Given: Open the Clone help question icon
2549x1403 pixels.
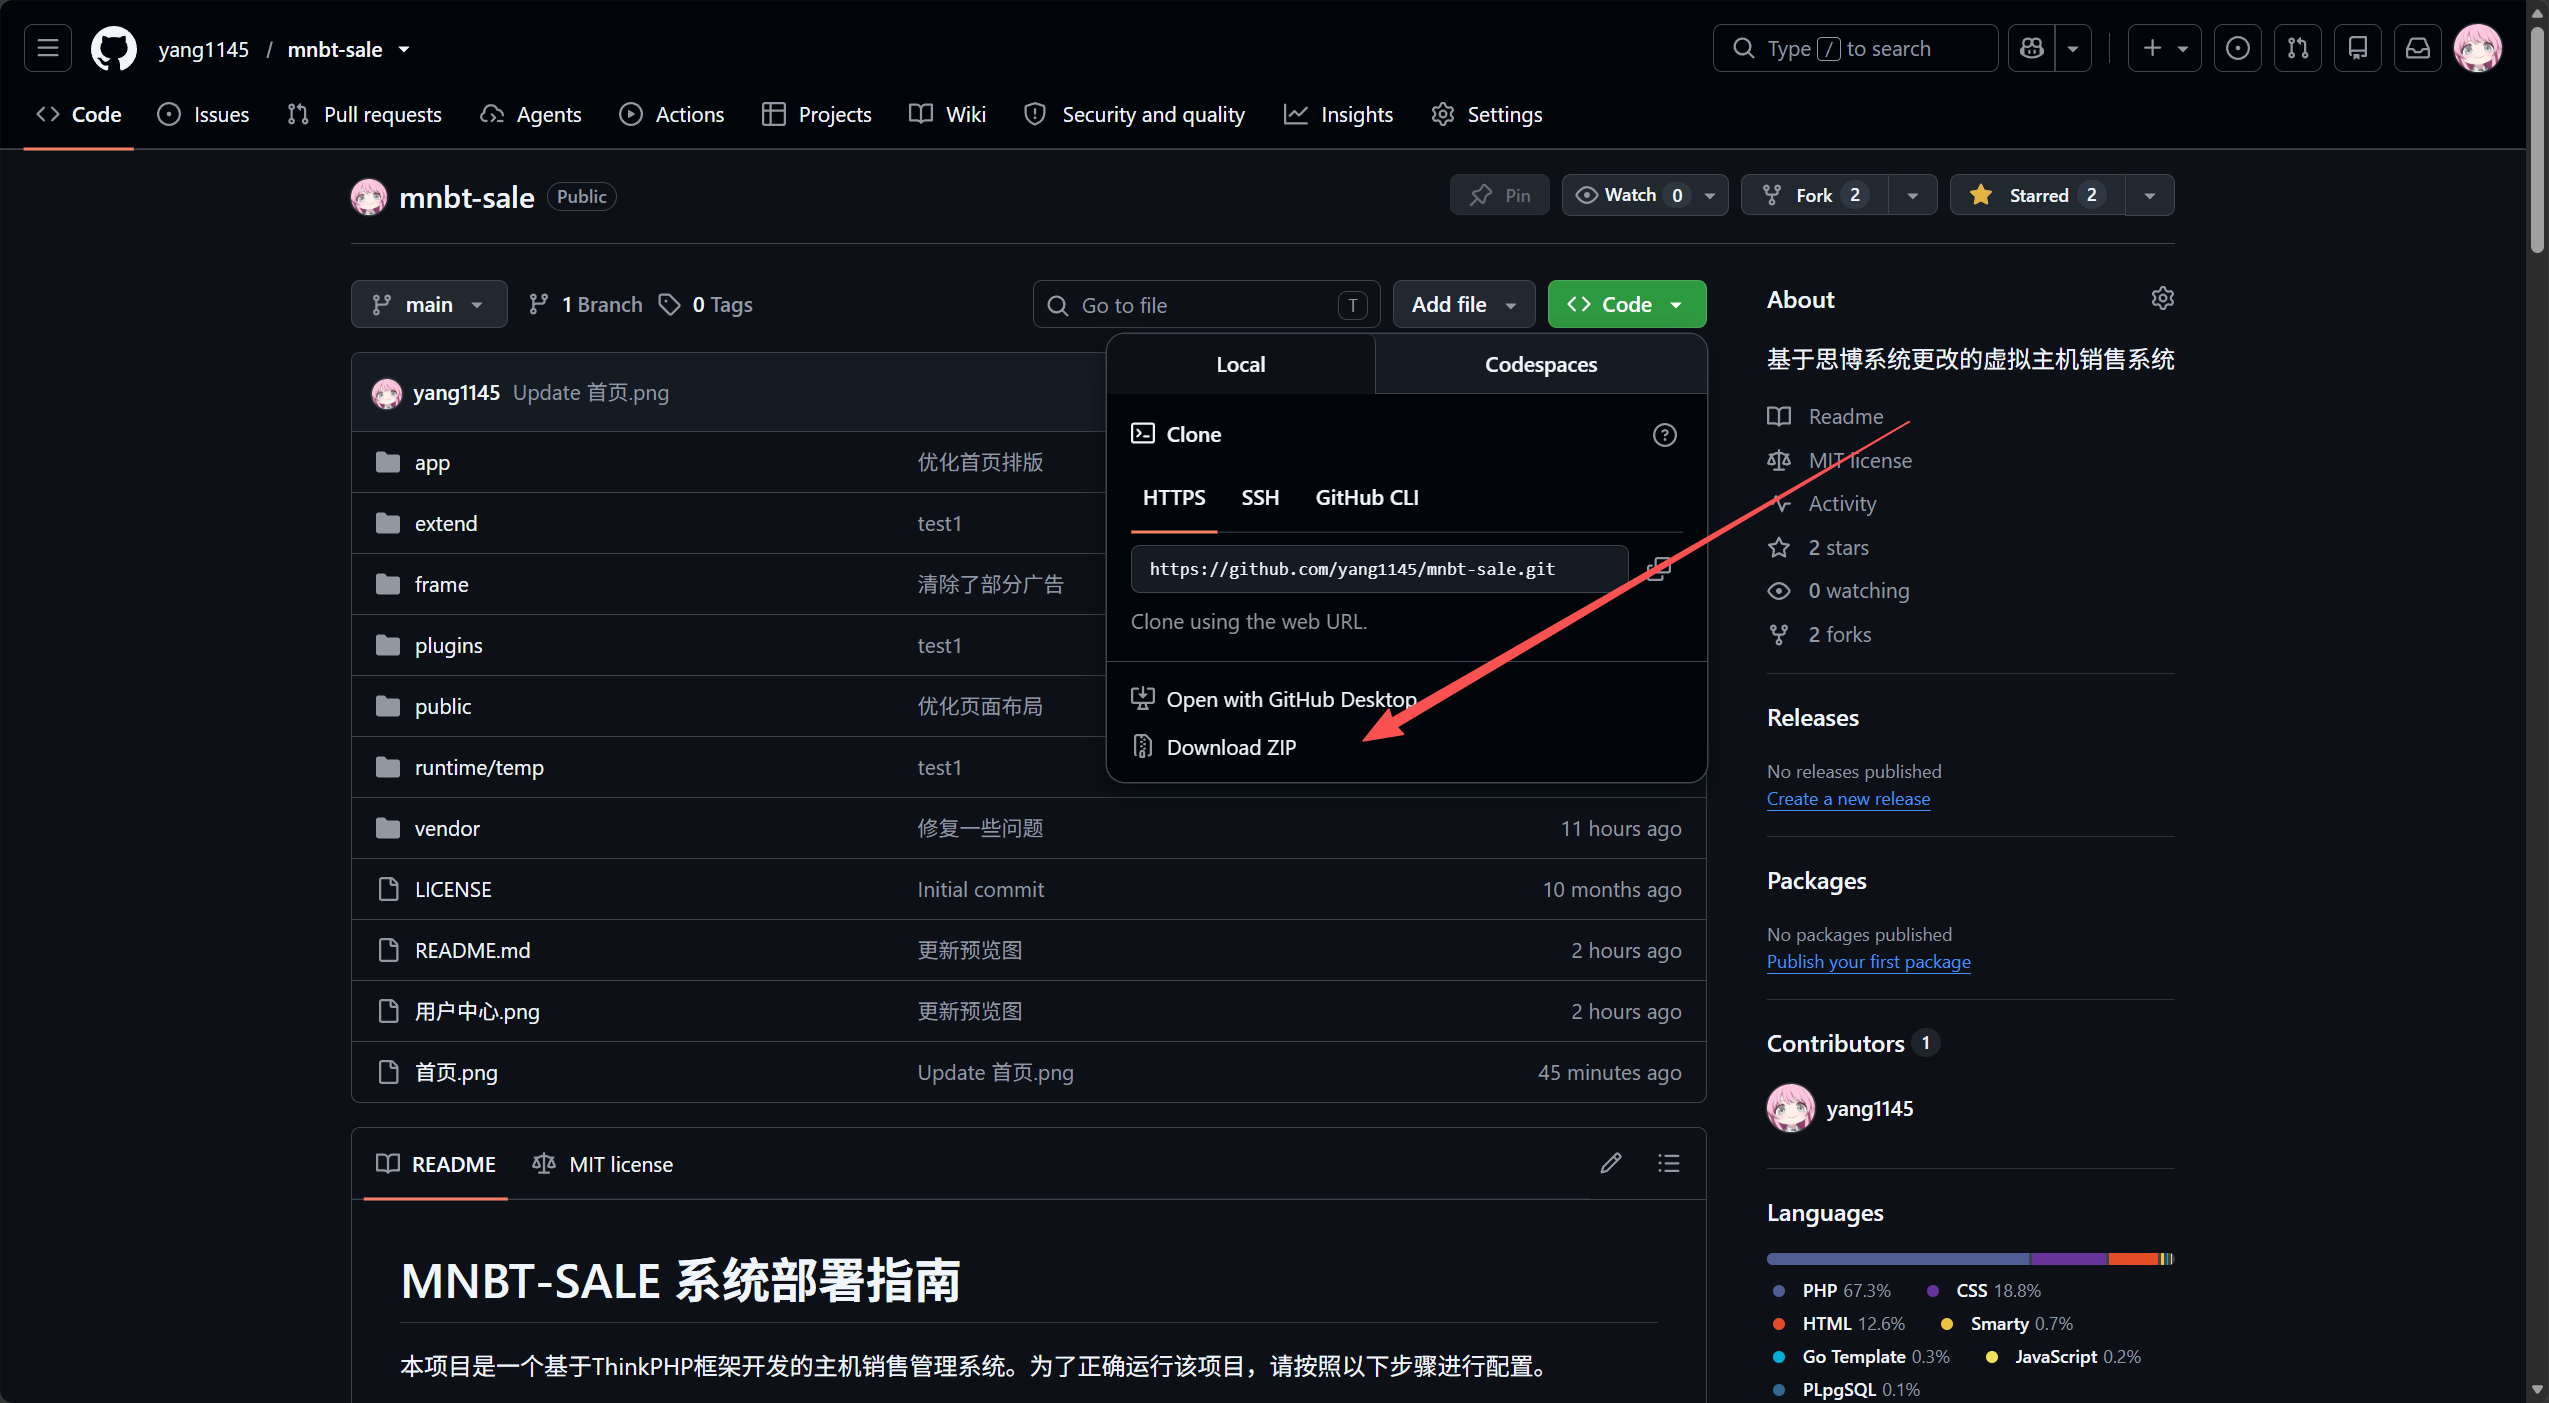Looking at the screenshot, I should coord(1665,435).
